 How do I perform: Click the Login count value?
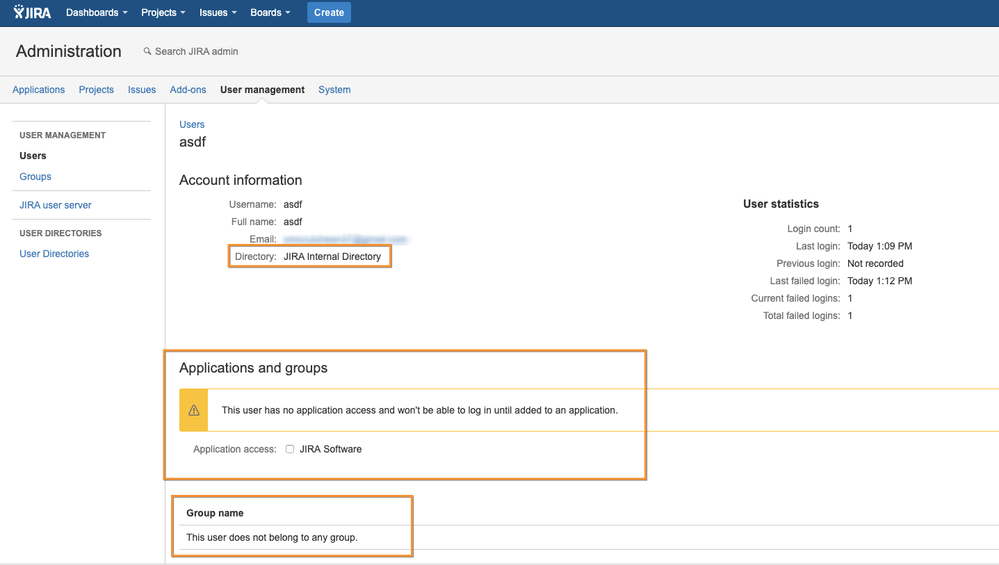[x=850, y=229]
